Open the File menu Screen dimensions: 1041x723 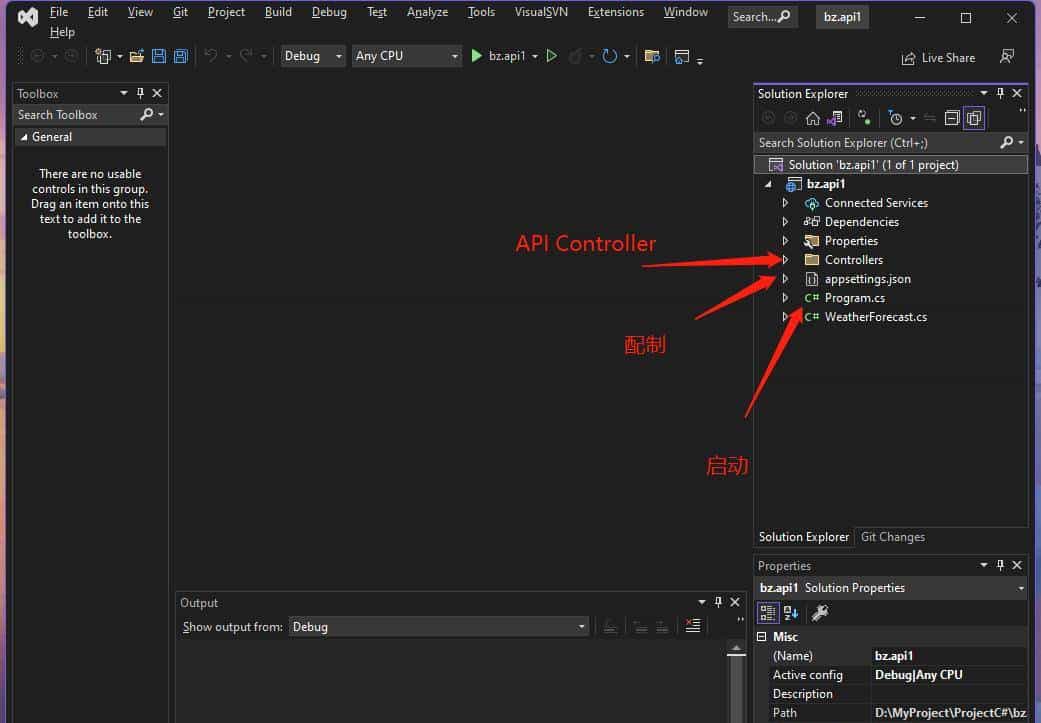coord(58,12)
